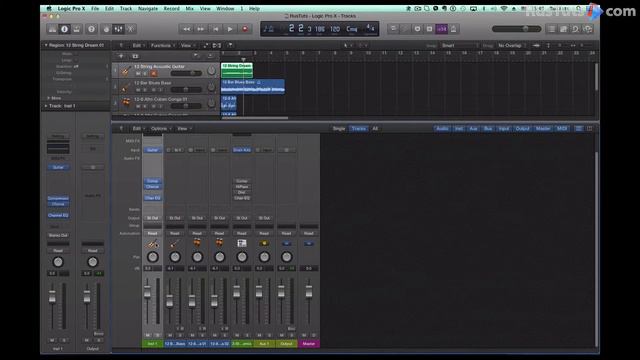Screen dimensions: 640x360
Task: Toggle the purple count-in button
Action: pyautogui.click(x=442, y=29)
